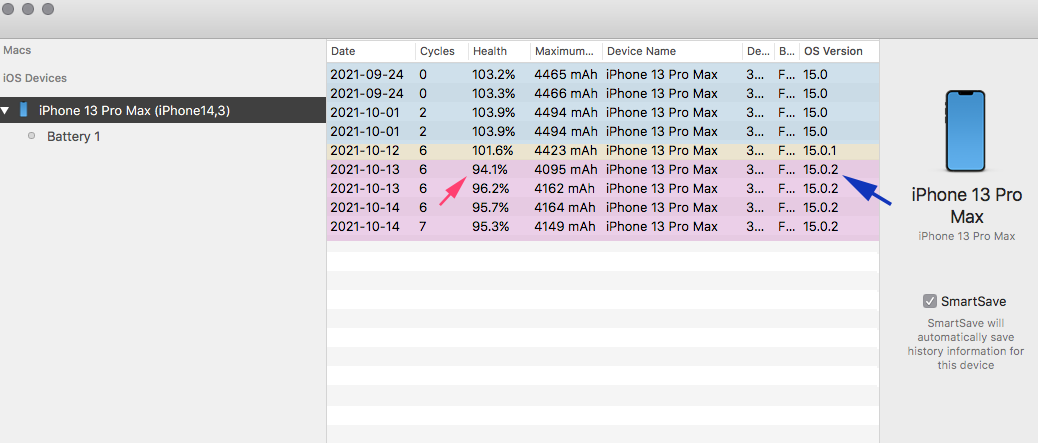The image size is (1038, 443).
Task: Click the 95.7% health cell
Action: coord(491,207)
